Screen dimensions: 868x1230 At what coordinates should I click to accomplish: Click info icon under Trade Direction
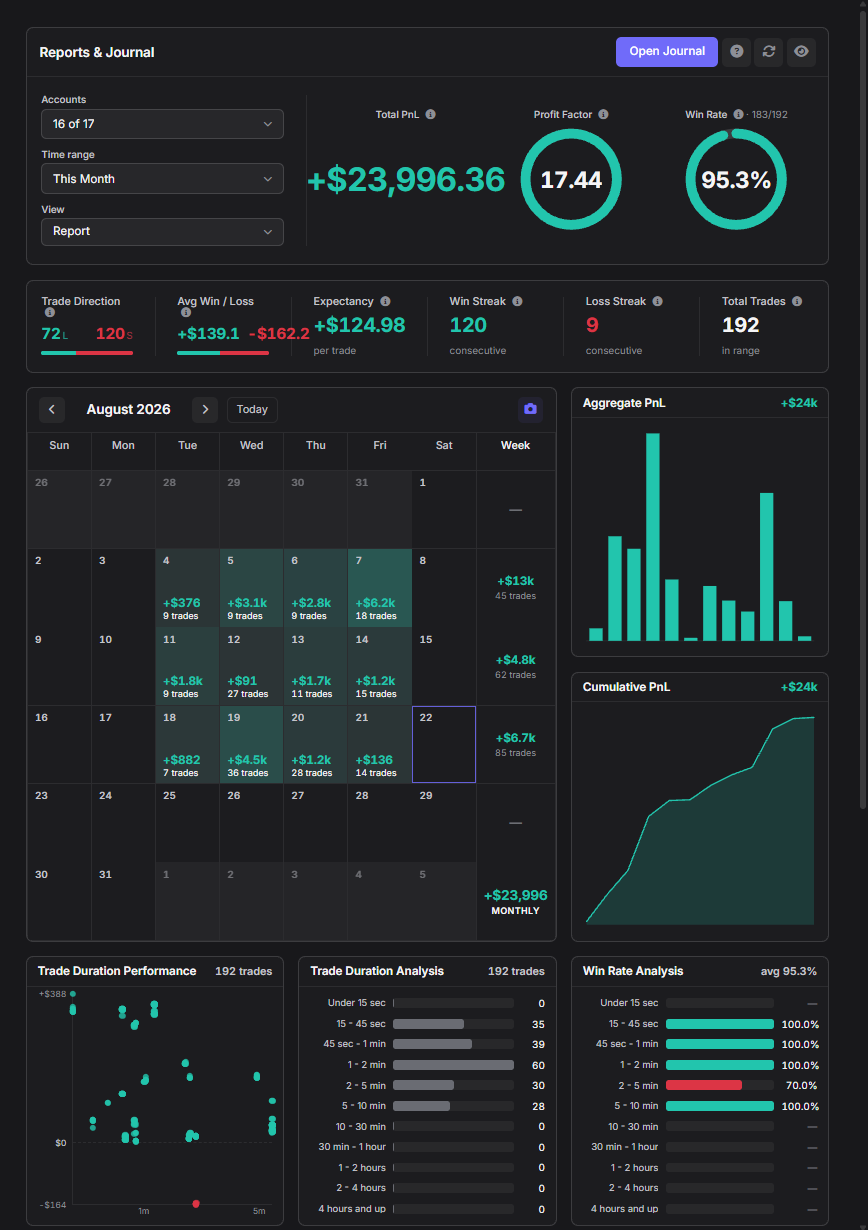[50, 313]
